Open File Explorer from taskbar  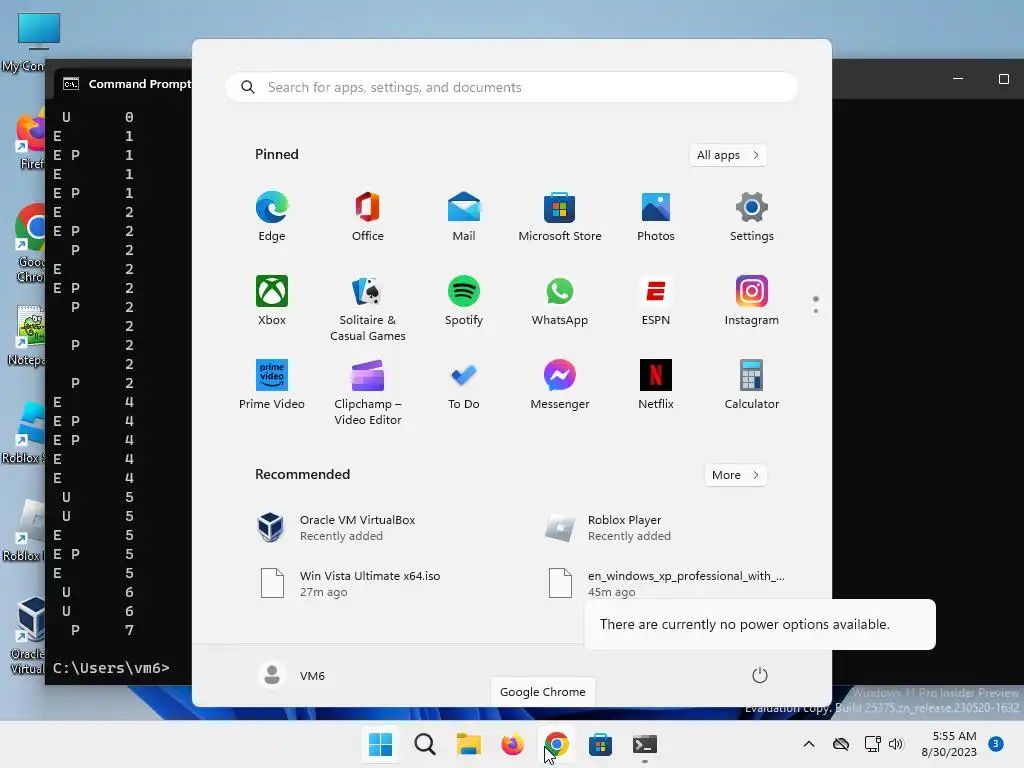tap(468, 744)
